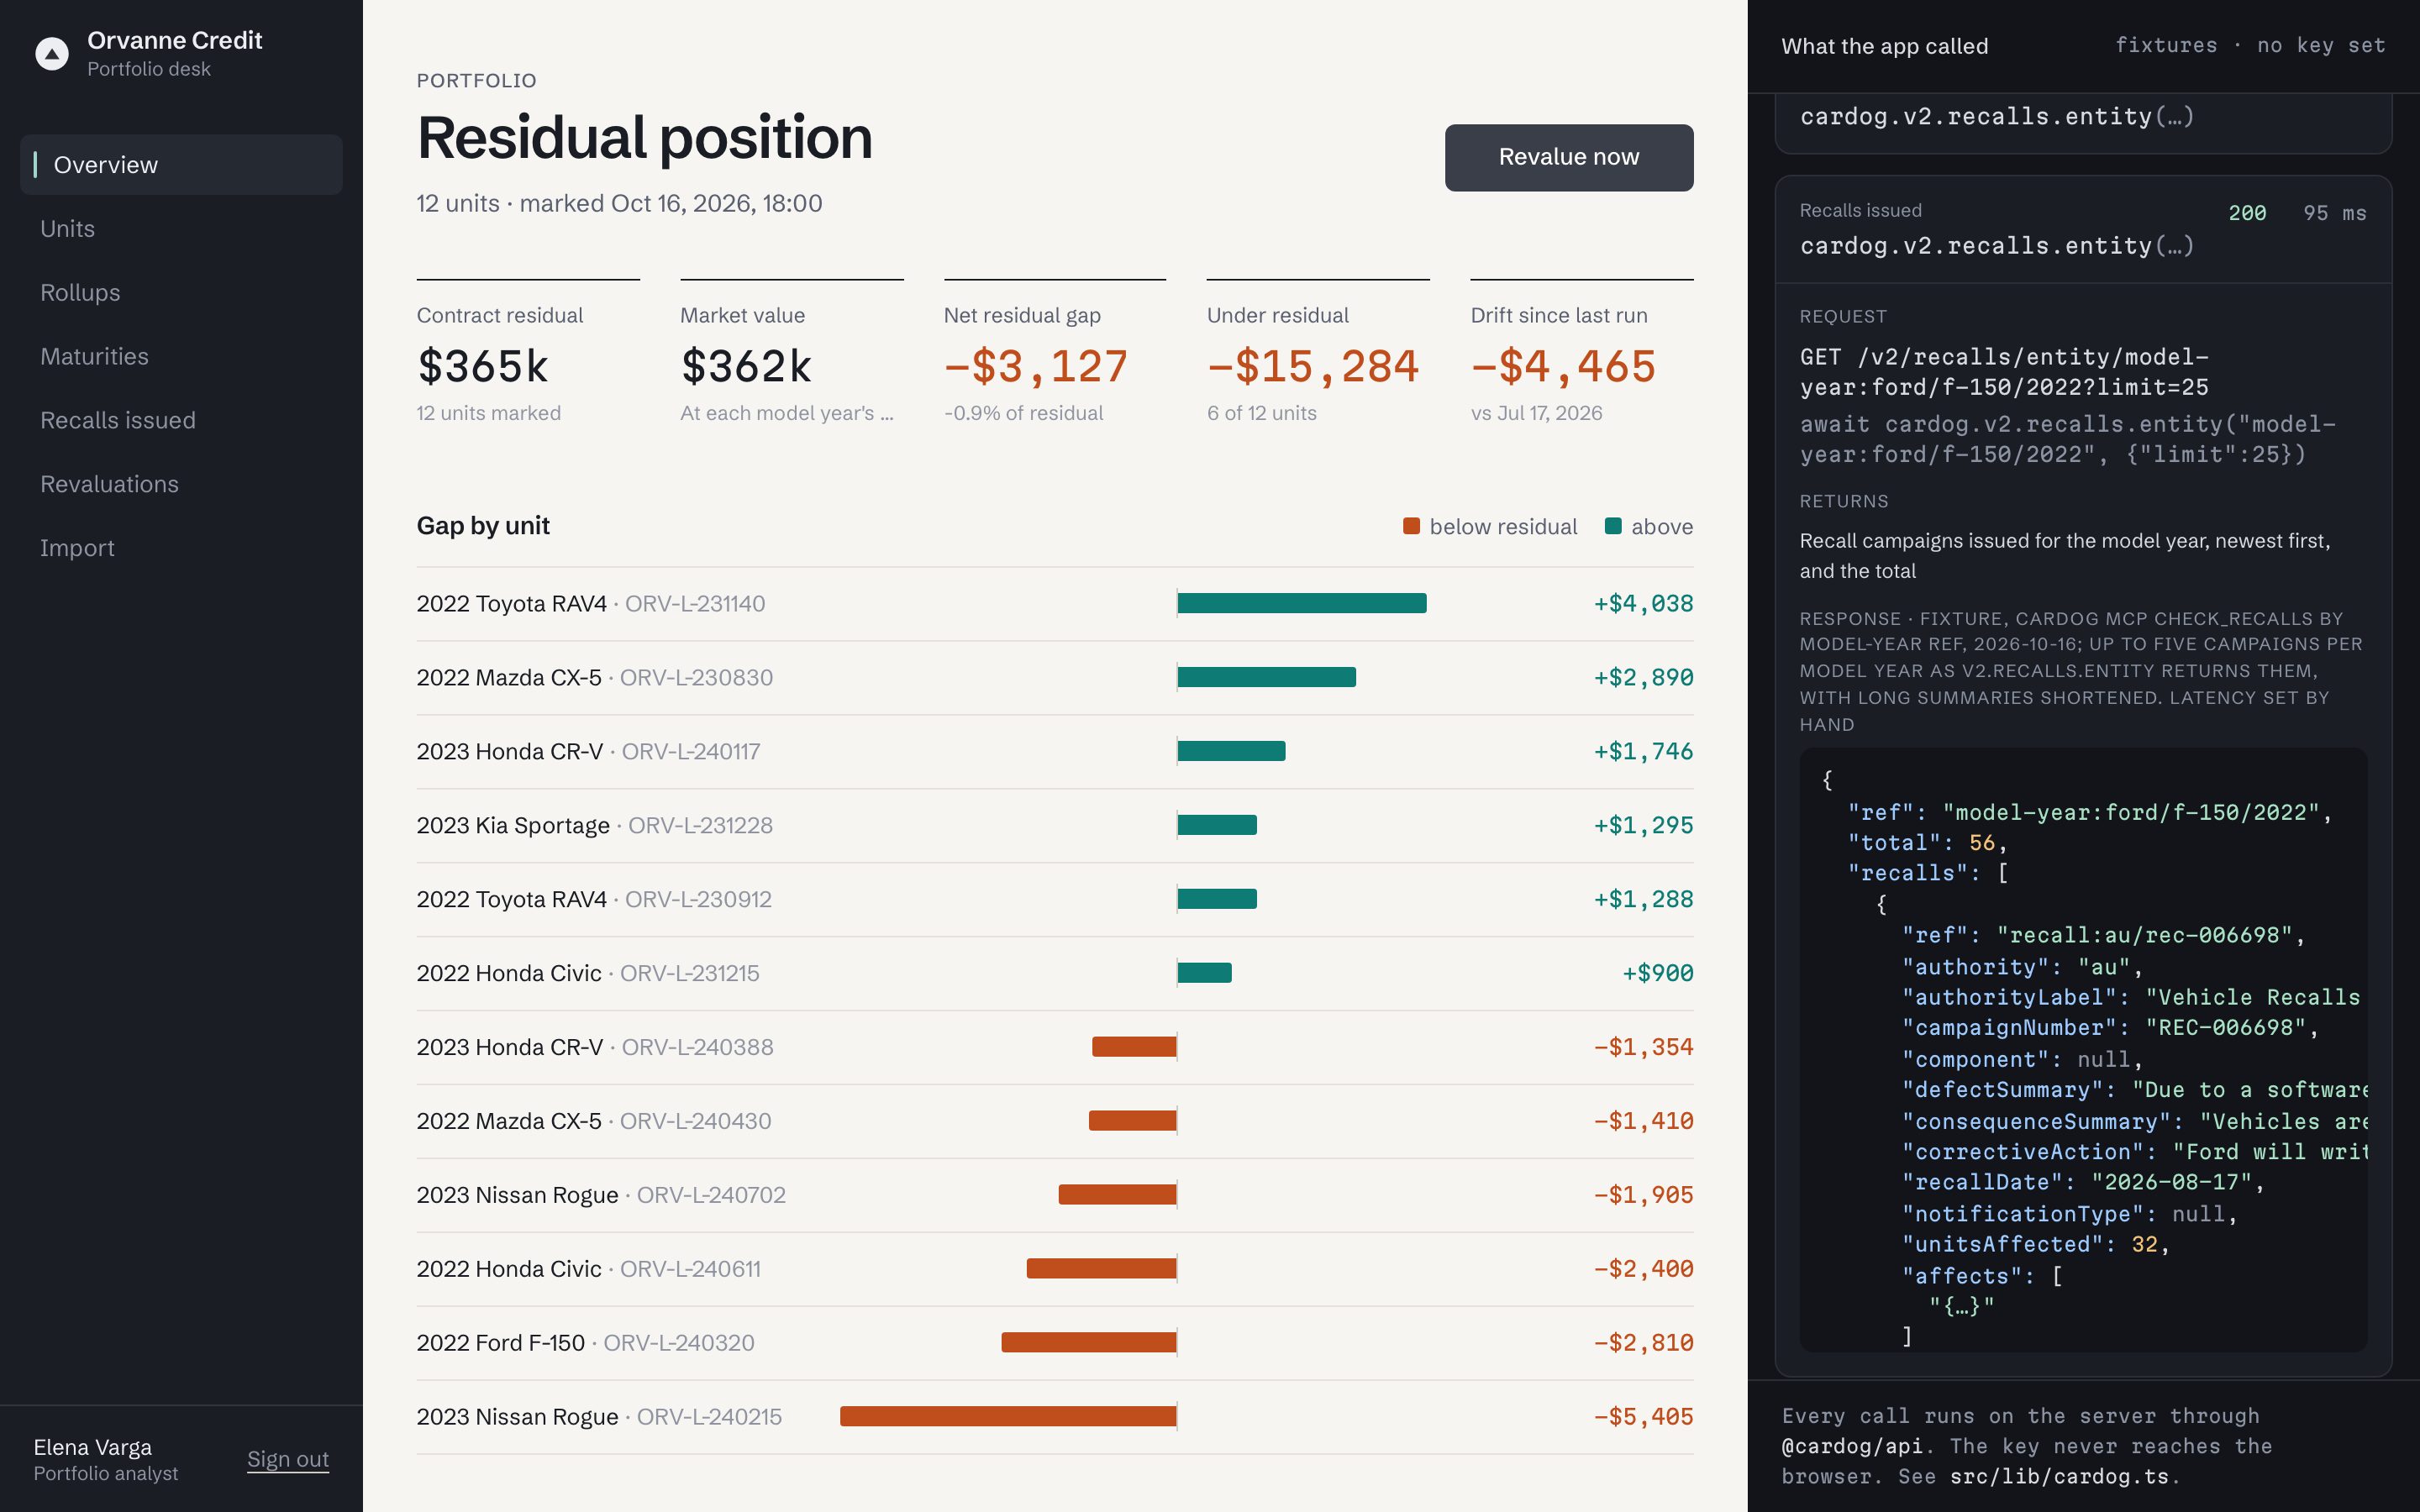This screenshot has width=2420, height=1512.
Task: Click the −$5,405 gap bar
Action: point(1008,1416)
